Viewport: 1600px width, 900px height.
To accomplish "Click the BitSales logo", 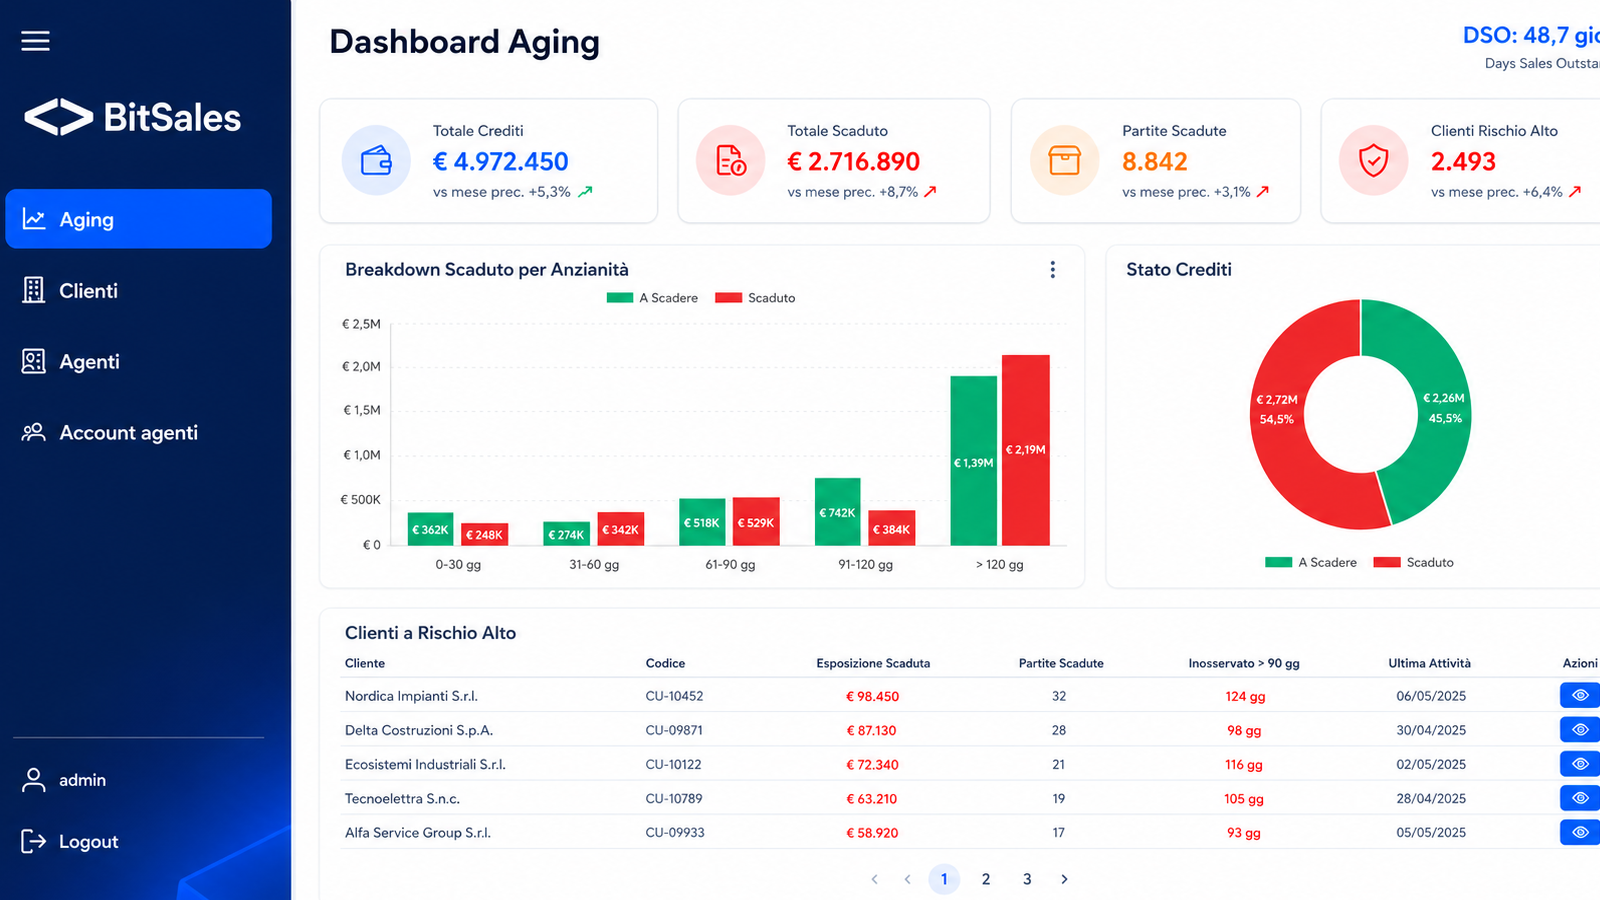I will [132, 117].
